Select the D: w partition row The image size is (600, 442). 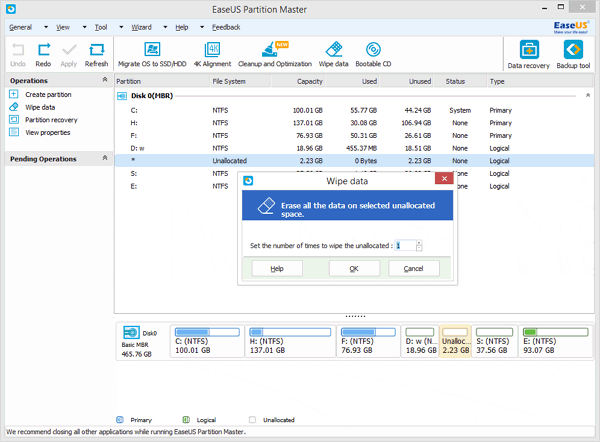pos(354,148)
